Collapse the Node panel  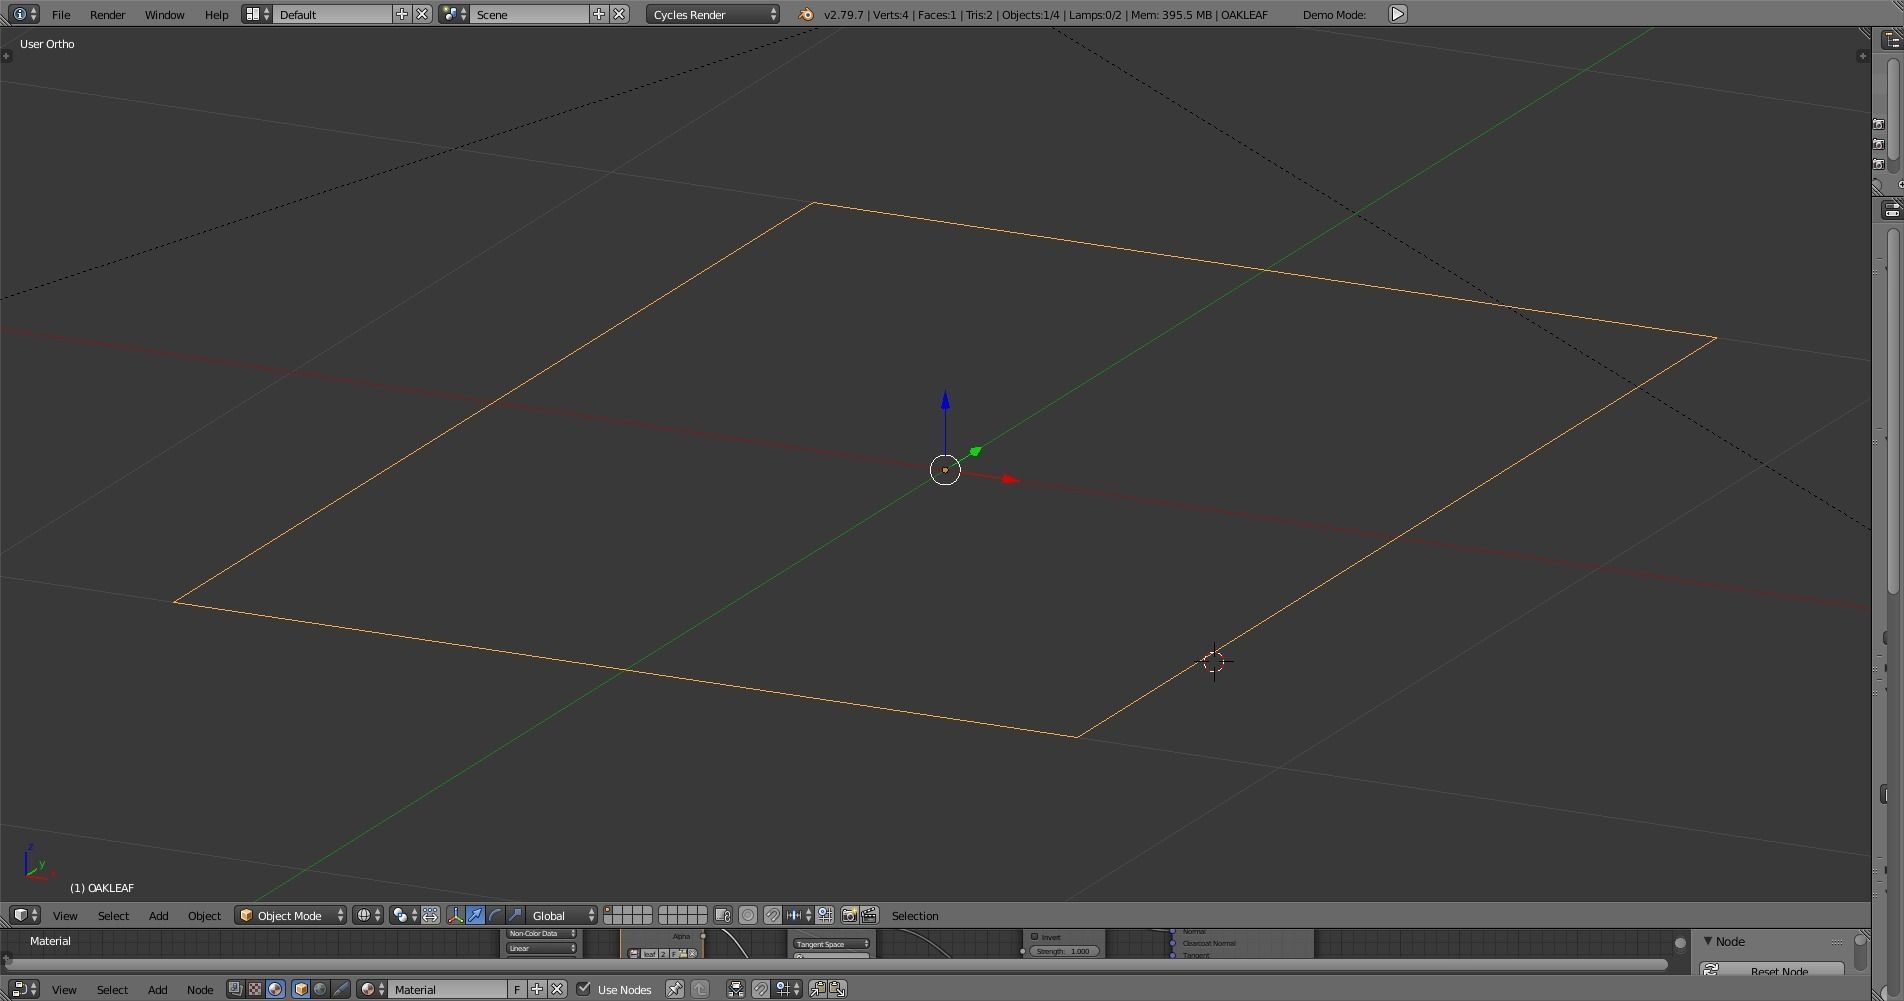click(1708, 941)
